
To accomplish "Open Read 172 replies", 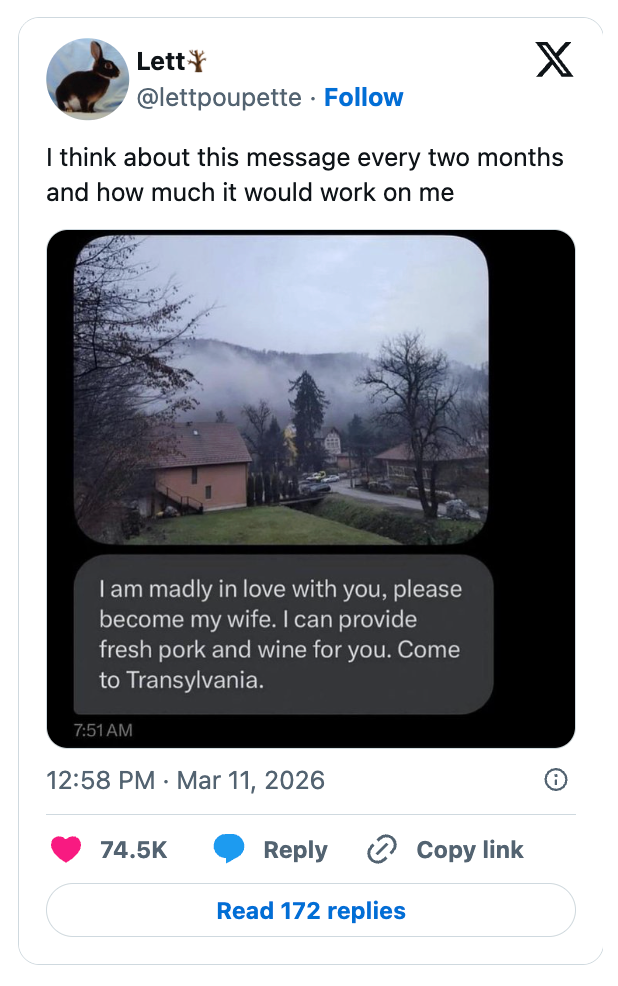I will tap(311, 911).
